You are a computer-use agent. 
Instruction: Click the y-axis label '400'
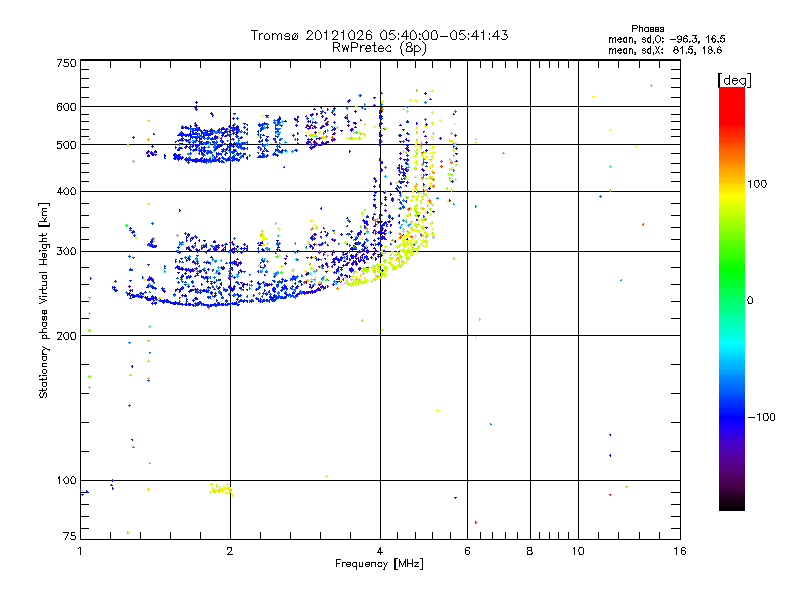[66, 191]
